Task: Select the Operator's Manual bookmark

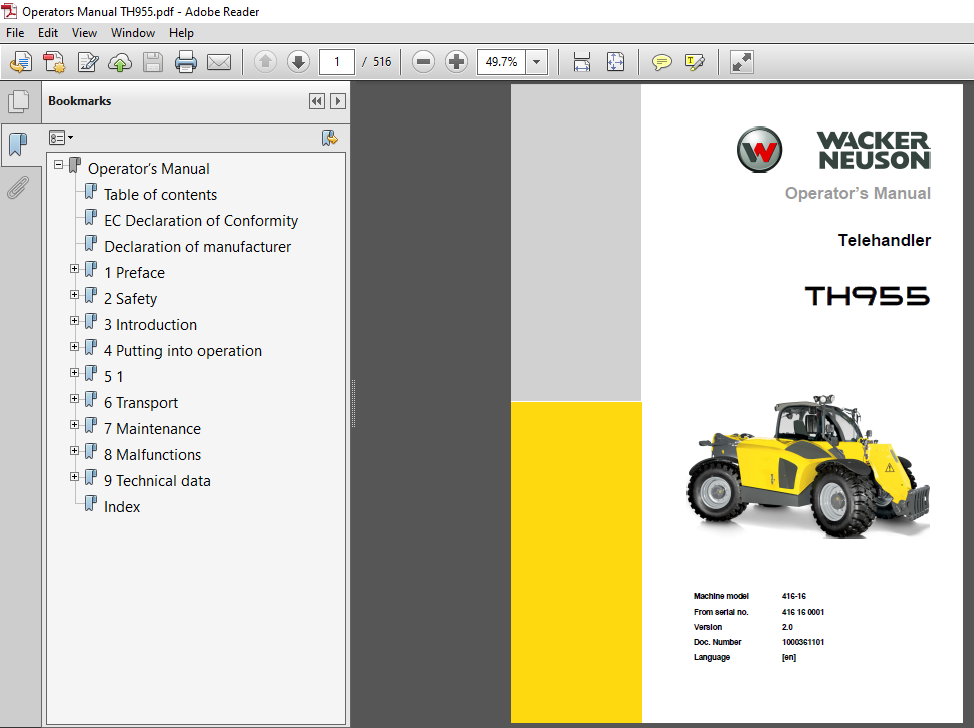Action: tap(148, 169)
